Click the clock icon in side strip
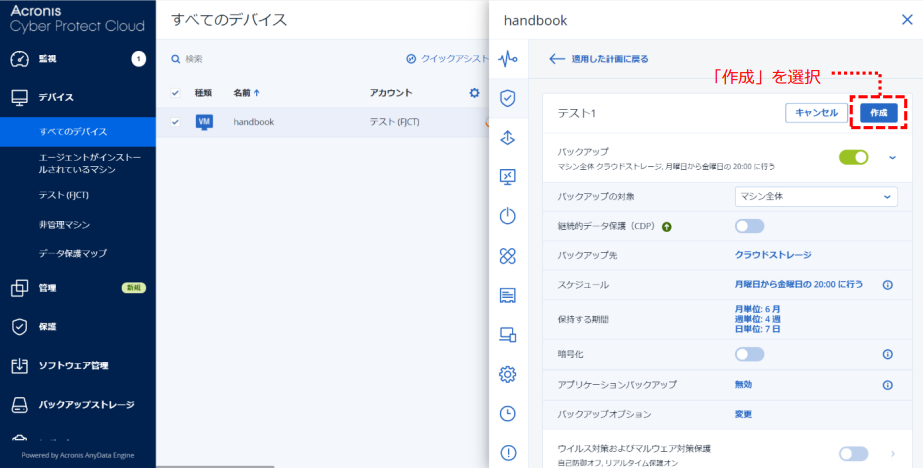Screen dimensions: 923x470 point(508,413)
